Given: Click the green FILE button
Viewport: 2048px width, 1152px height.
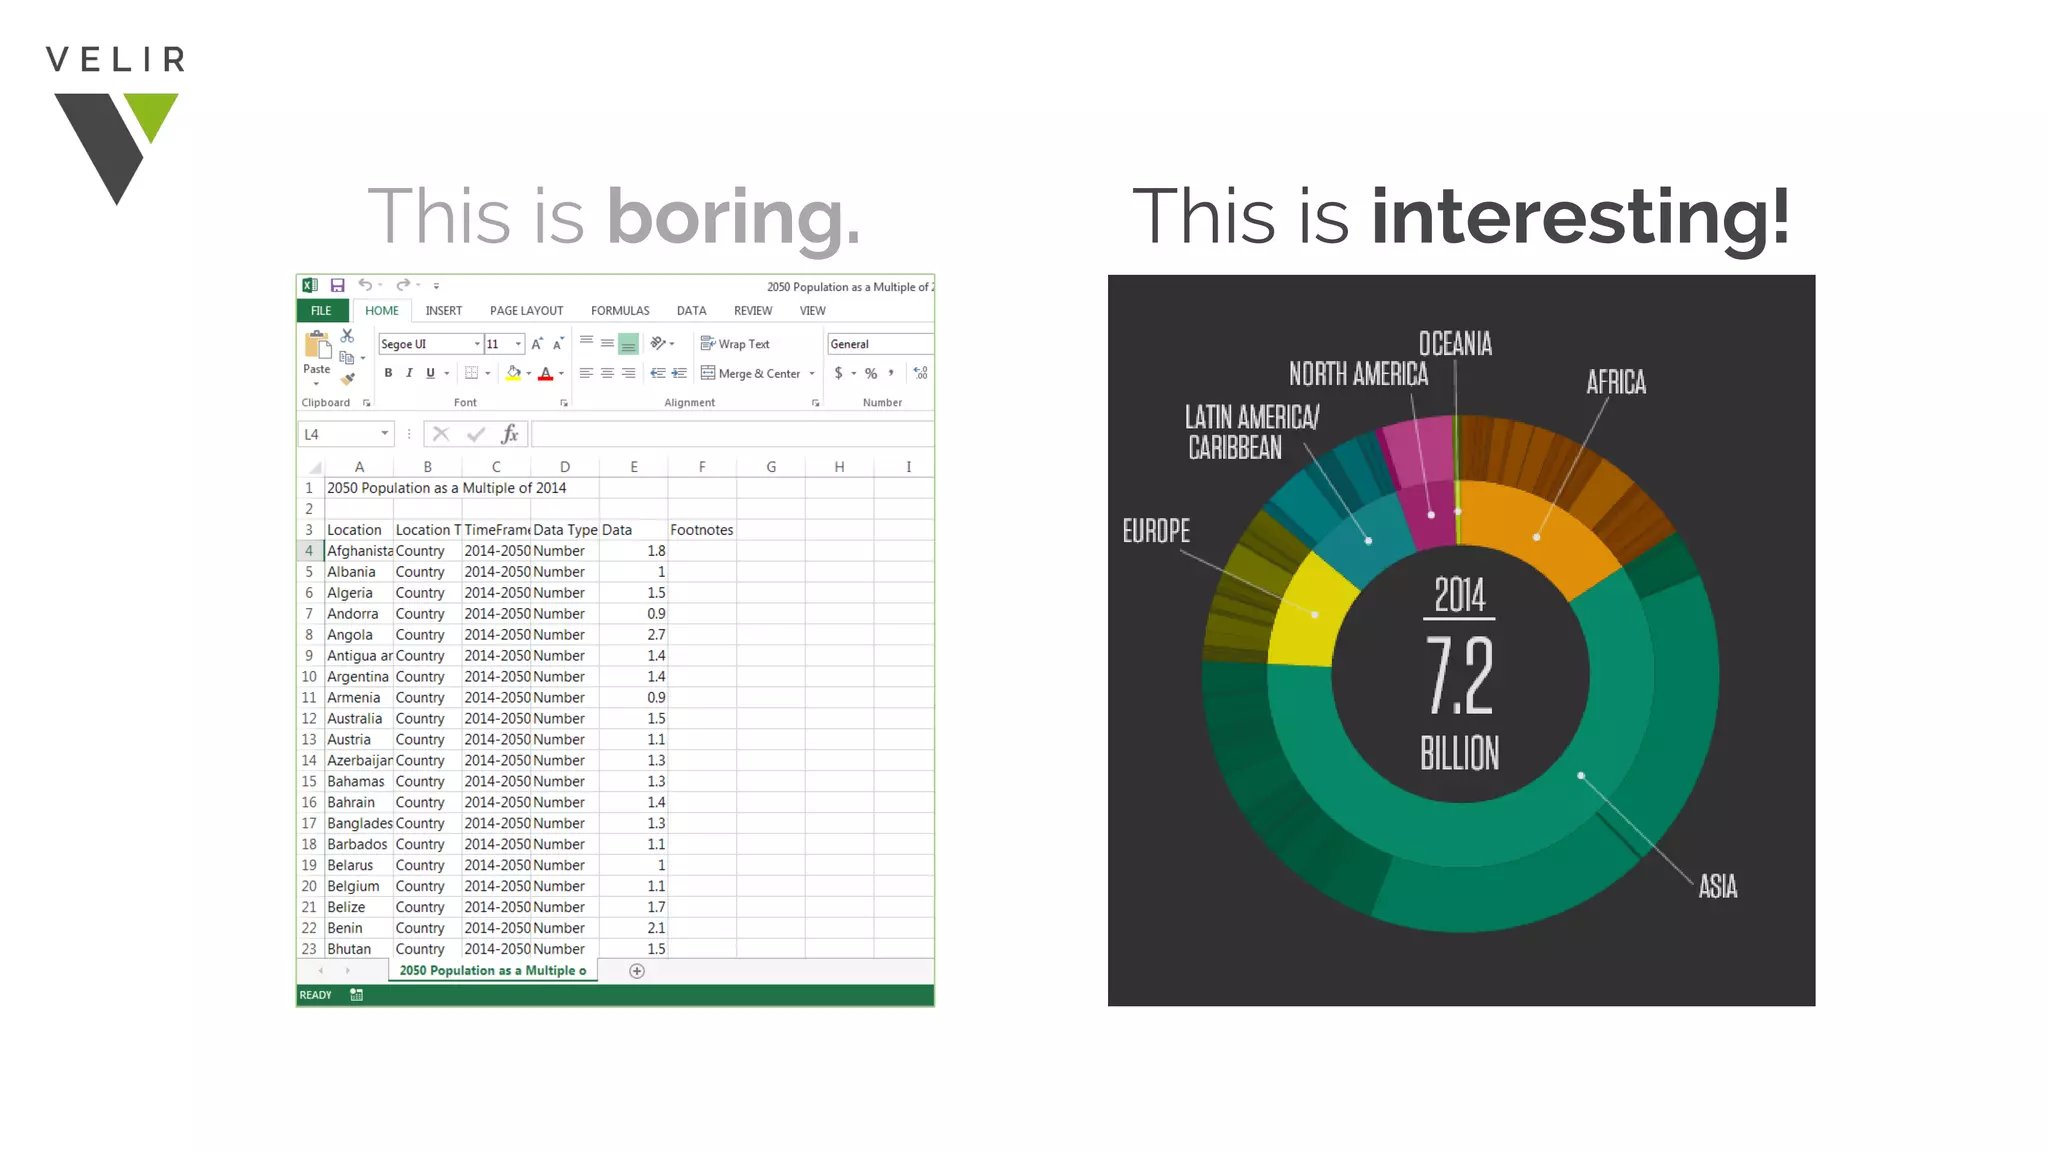Looking at the screenshot, I should [x=321, y=311].
